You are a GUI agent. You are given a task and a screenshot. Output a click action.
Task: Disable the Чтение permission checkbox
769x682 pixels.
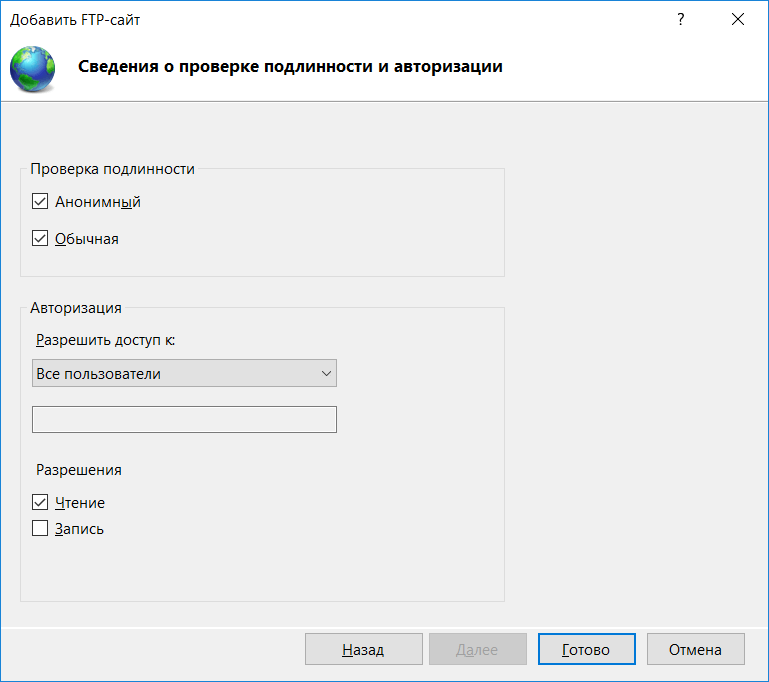40,502
